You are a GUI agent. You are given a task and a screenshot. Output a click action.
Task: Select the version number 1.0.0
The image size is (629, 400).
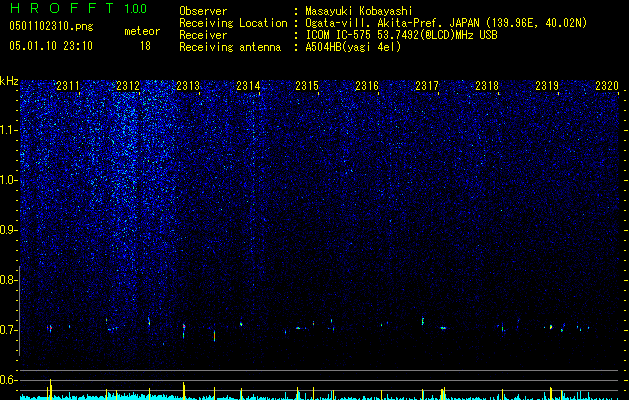click(136, 9)
